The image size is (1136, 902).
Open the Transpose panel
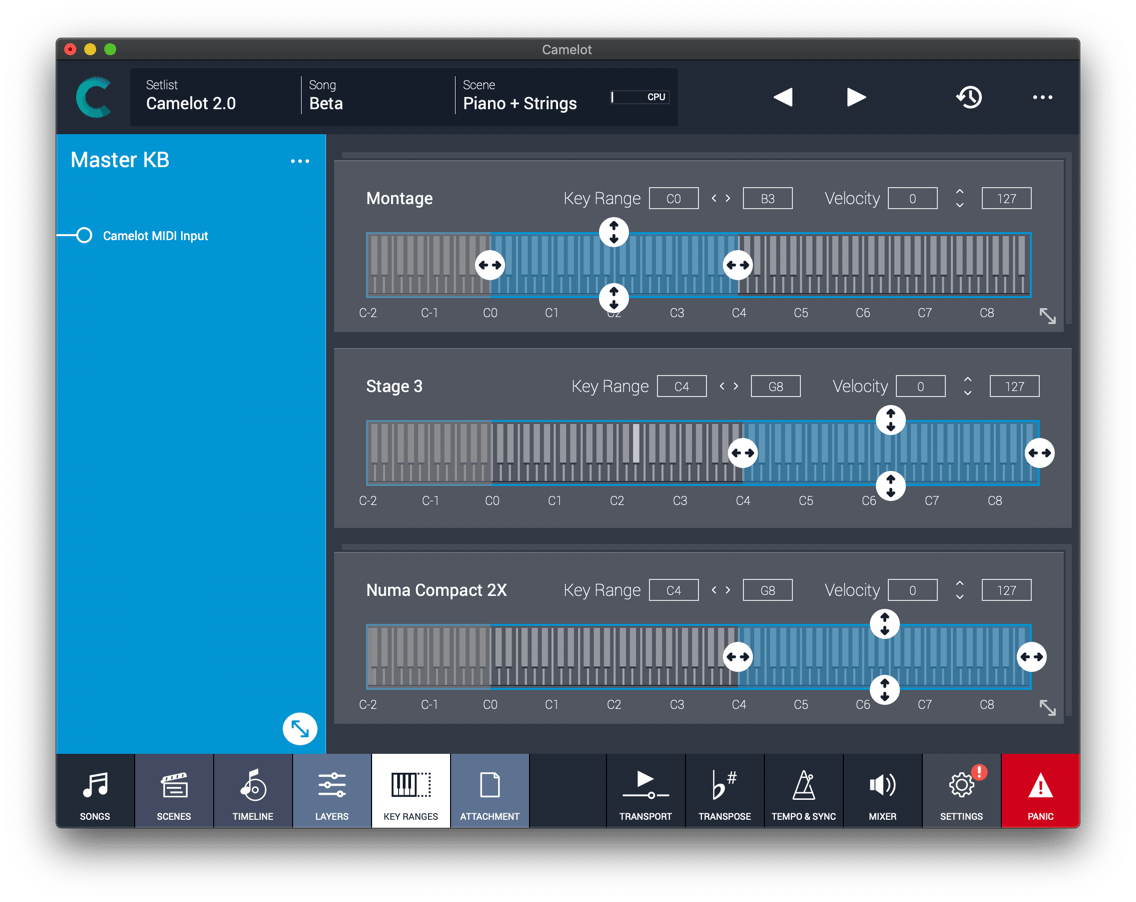click(724, 790)
